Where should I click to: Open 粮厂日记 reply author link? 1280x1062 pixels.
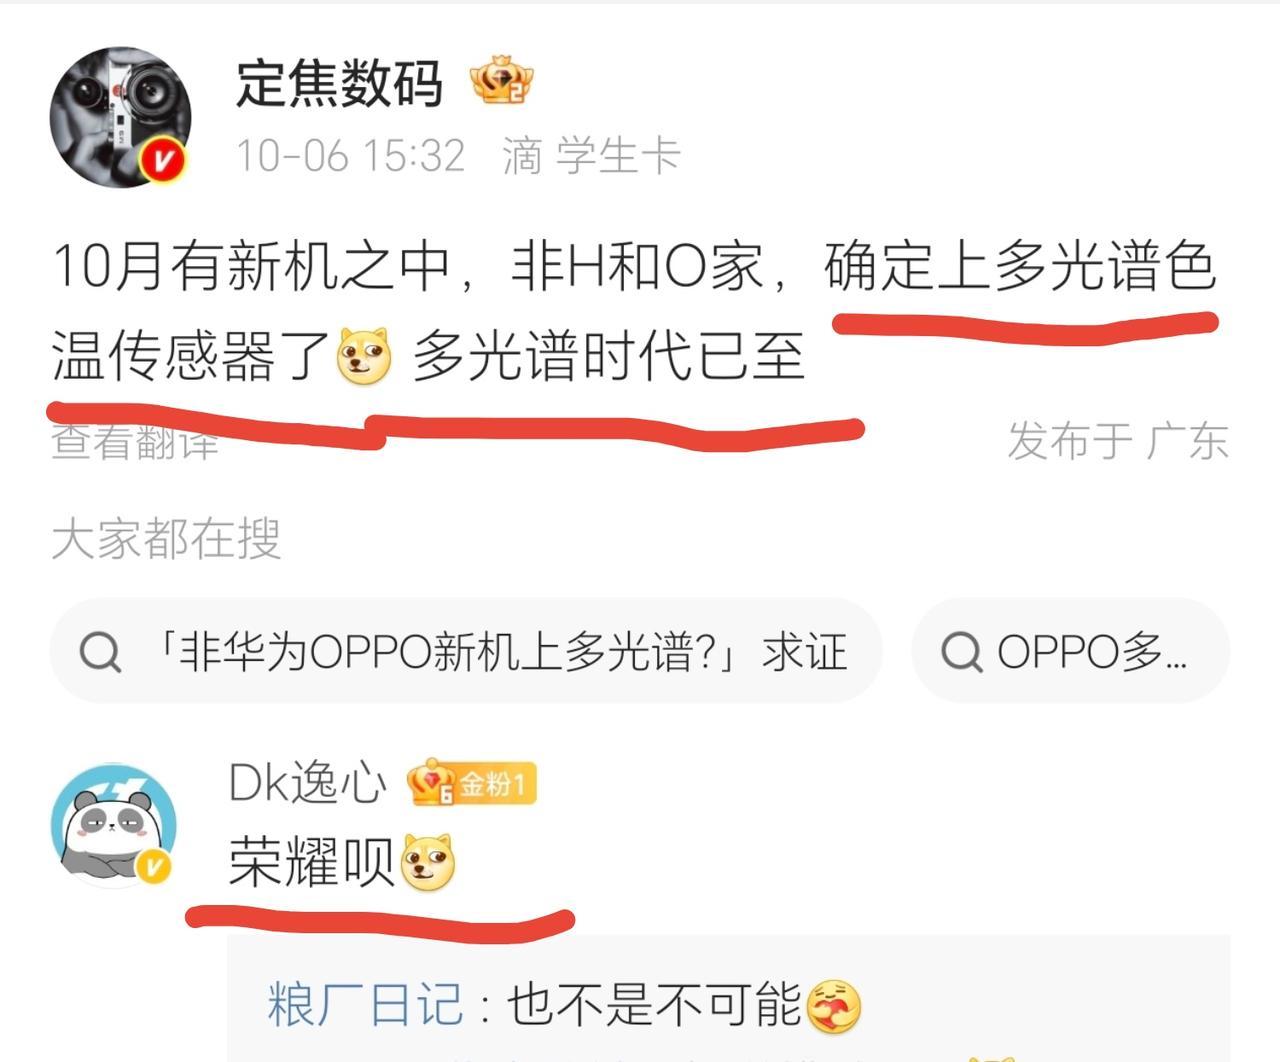[365, 1005]
